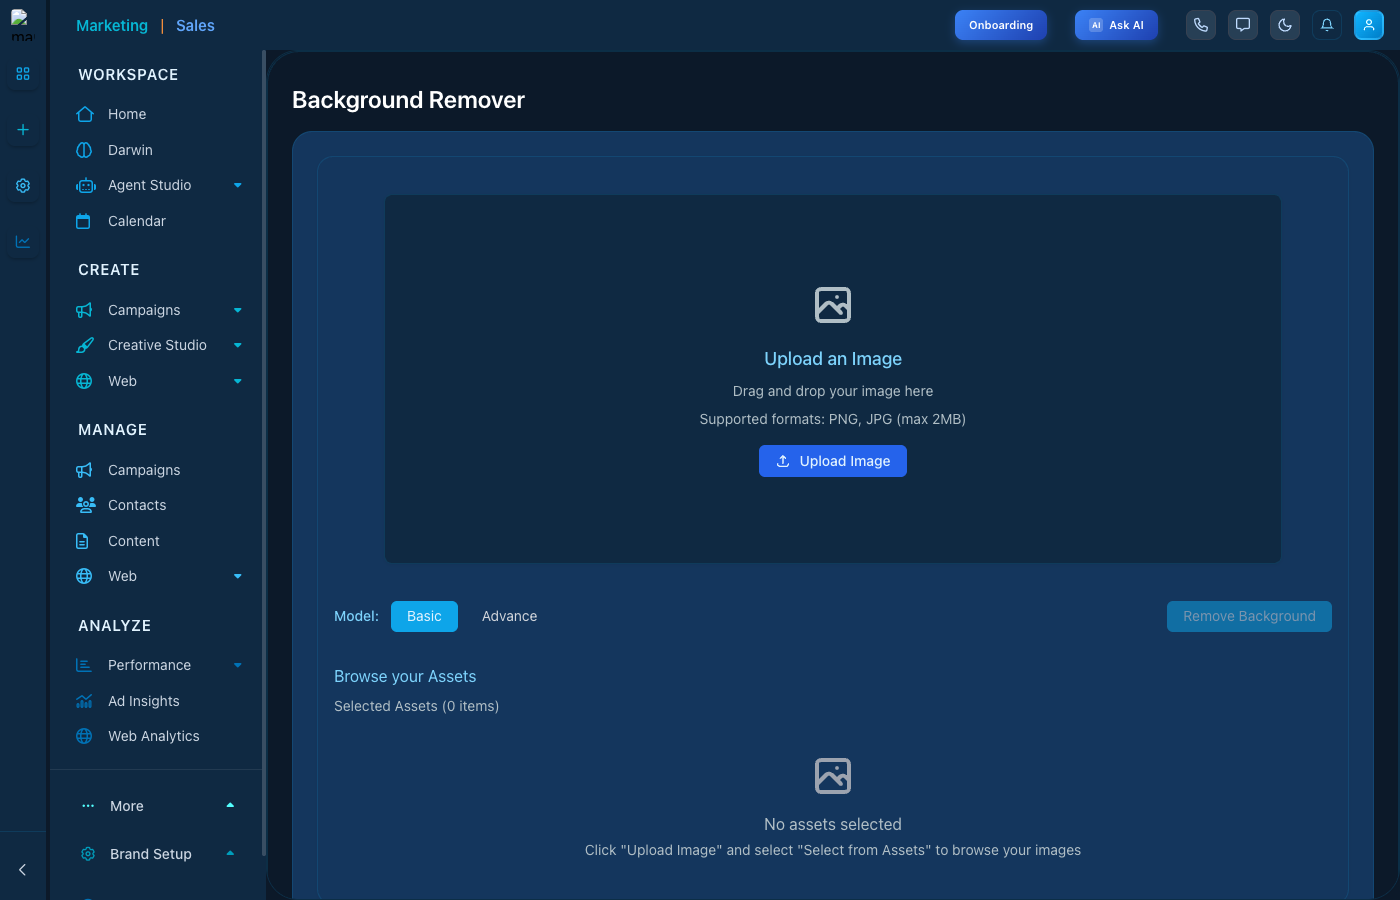Click the image placeholder in upload dropzone
The width and height of the screenshot is (1400, 900).
pos(833,305)
